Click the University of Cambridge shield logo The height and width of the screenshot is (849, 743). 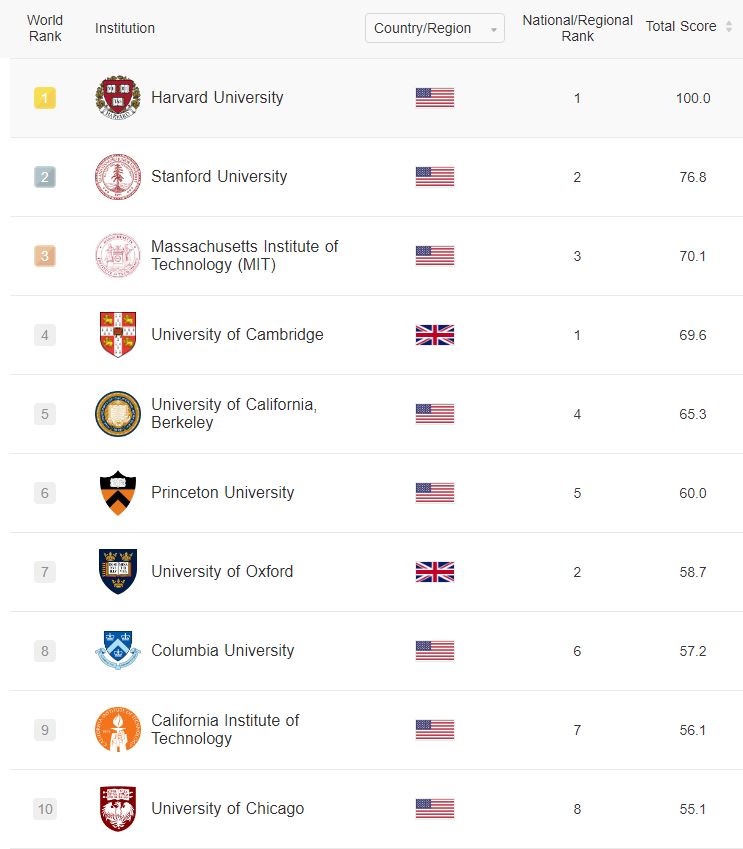pyautogui.click(x=118, y=335)
